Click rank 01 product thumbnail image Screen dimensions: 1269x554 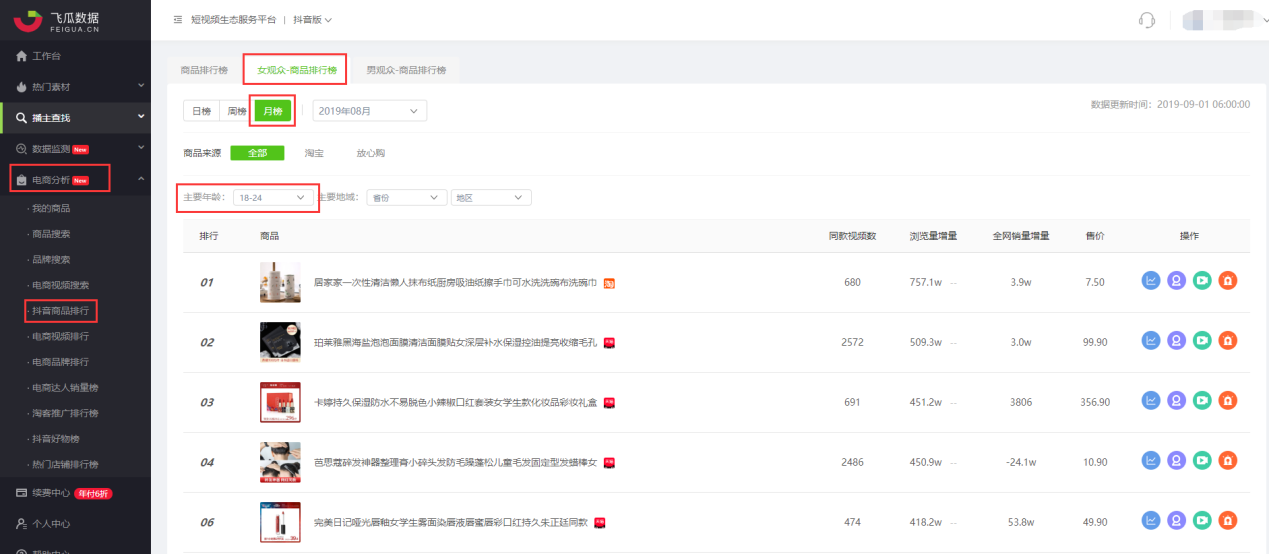(x=280, y=282)
